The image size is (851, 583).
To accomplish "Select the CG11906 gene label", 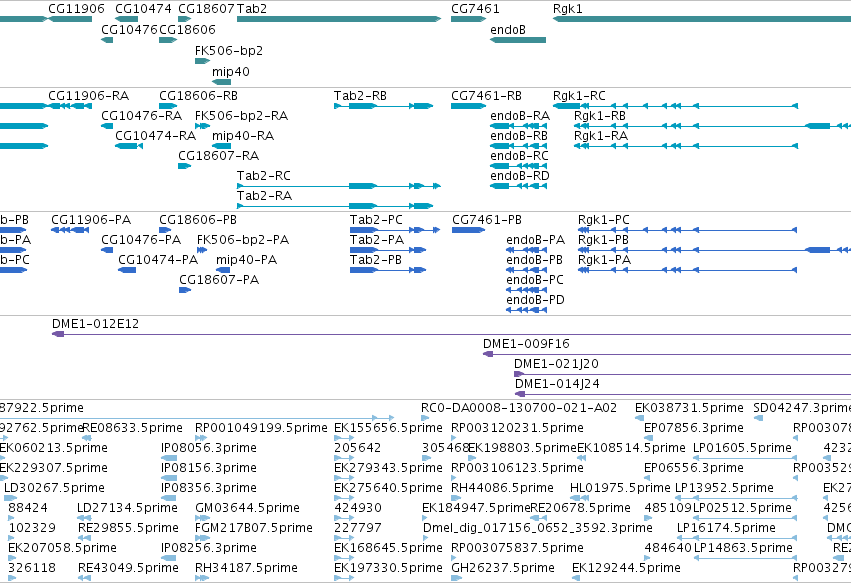I will 77,9.
